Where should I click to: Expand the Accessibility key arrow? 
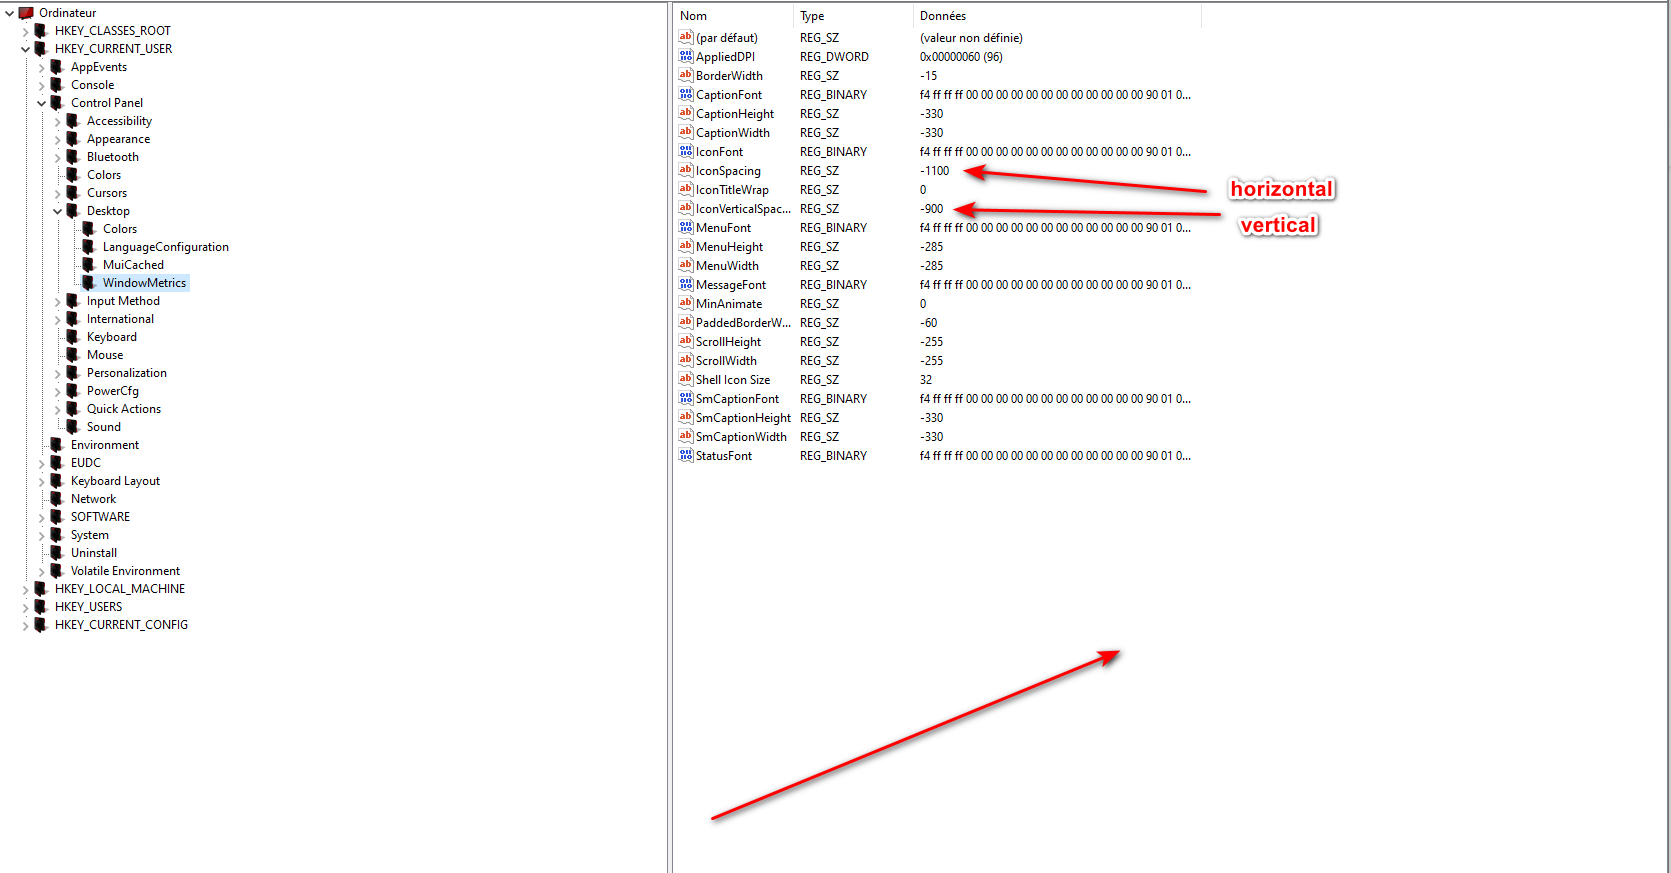57,121
